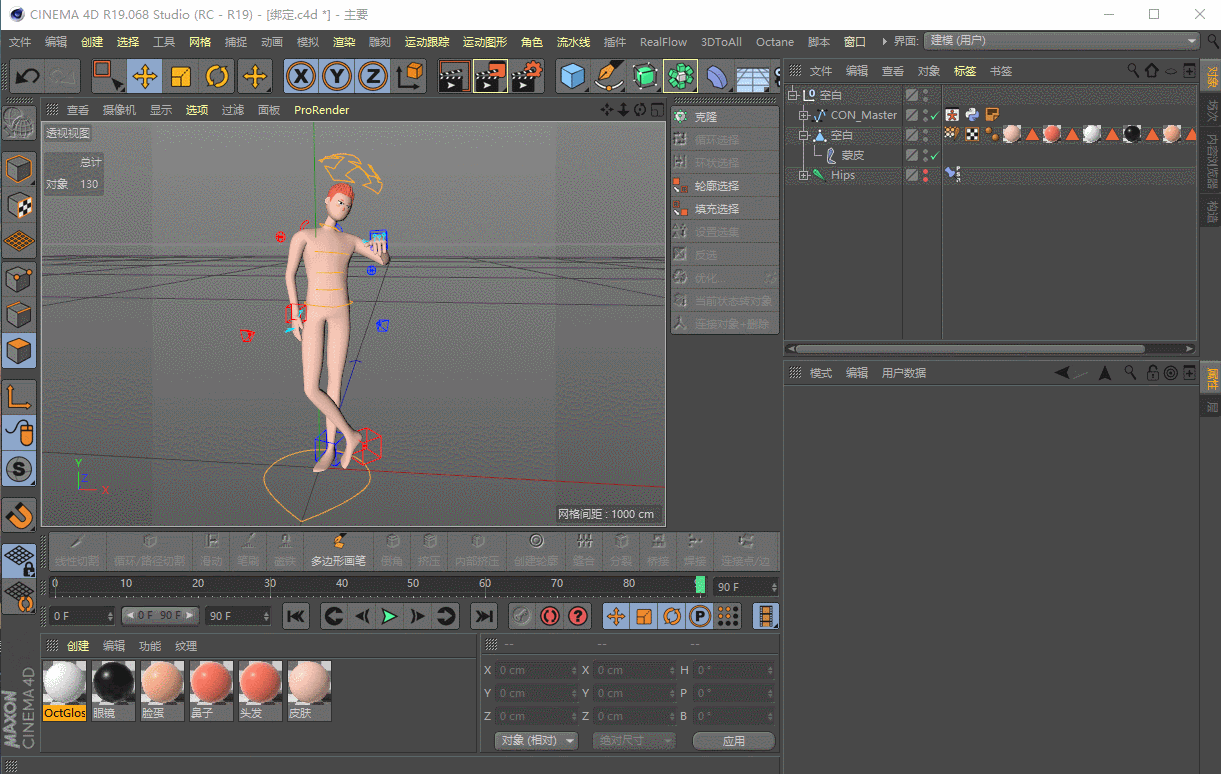Click the Autokeying red circle icon

click(549, 616)
